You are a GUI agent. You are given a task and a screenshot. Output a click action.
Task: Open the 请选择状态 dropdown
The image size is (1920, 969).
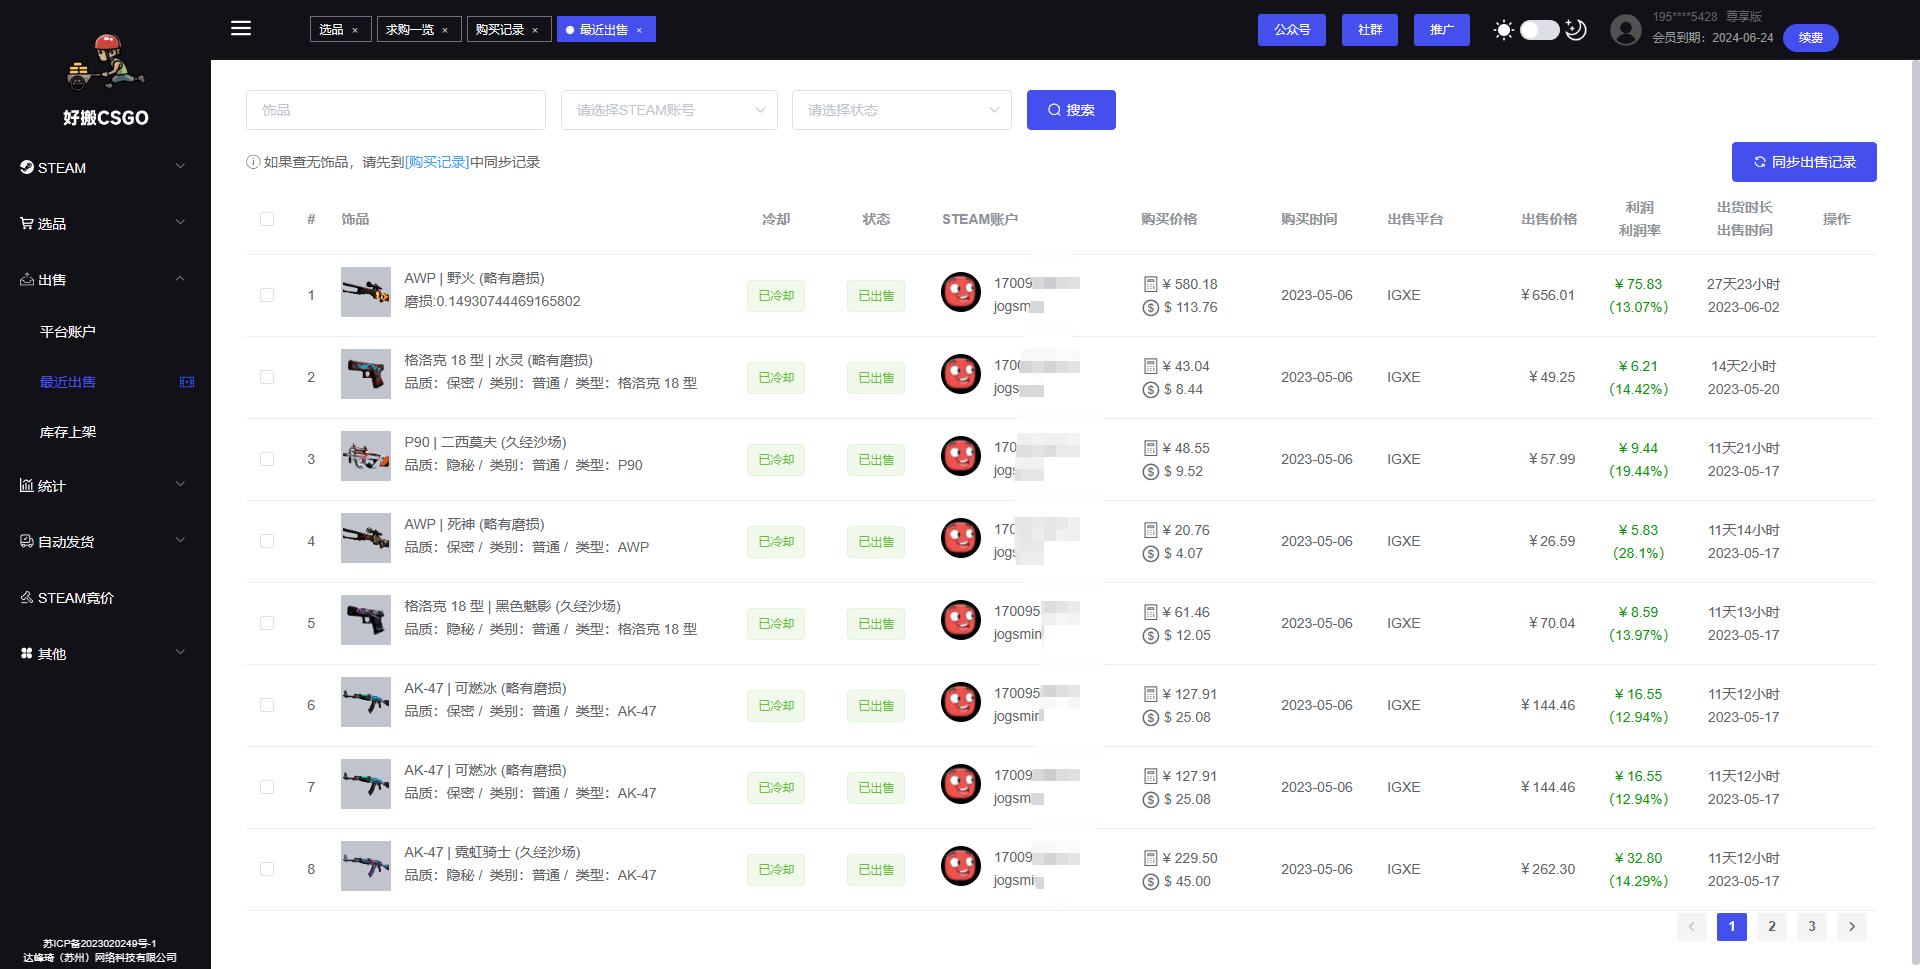pos(902,110)
